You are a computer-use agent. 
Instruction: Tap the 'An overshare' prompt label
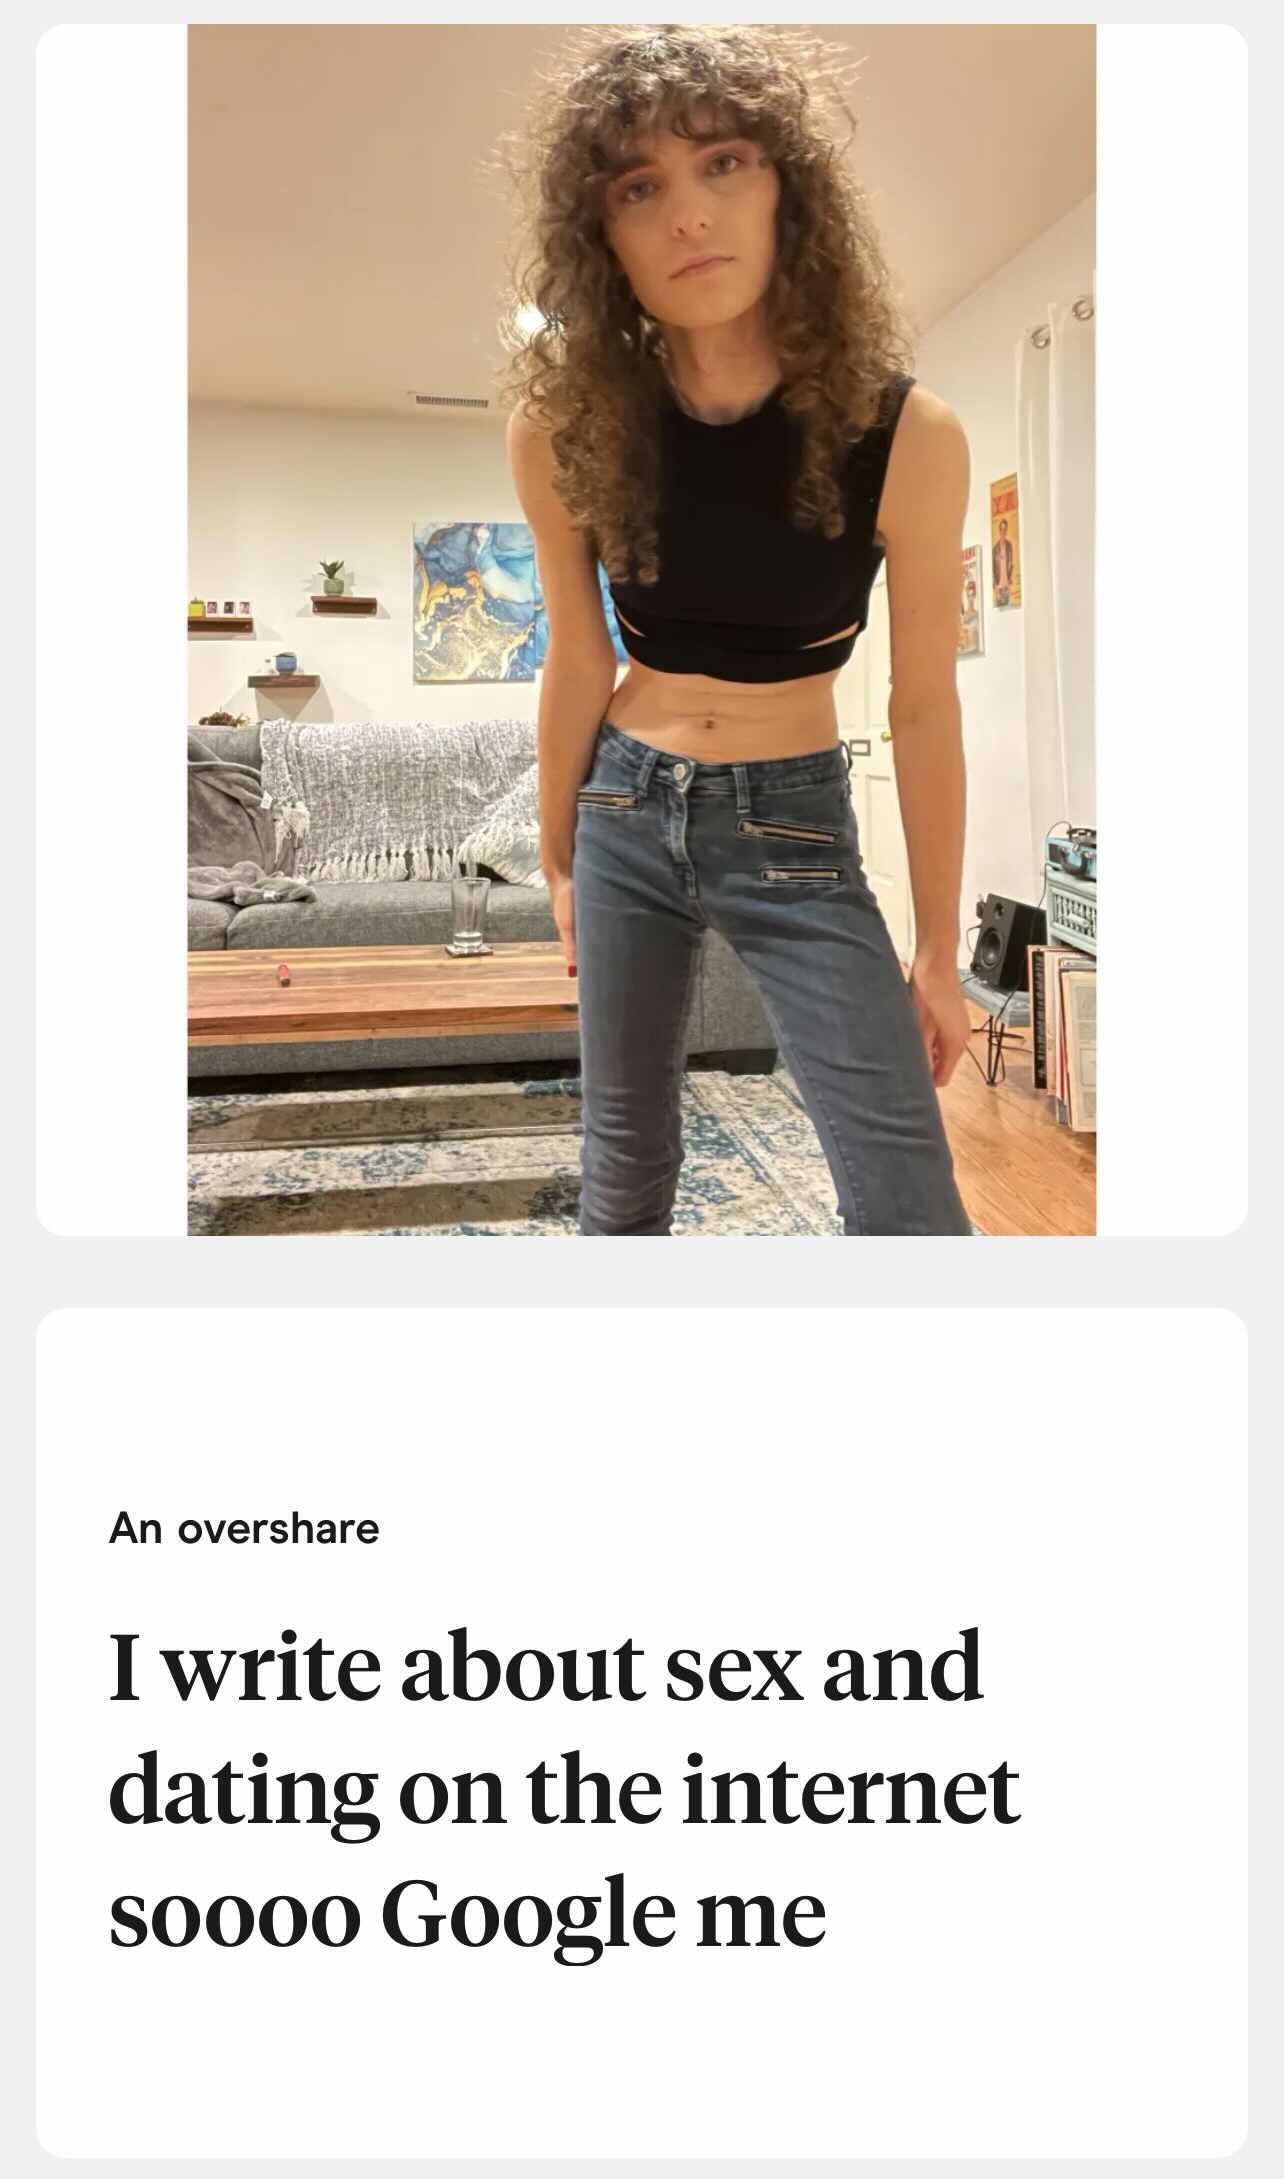click(x=244, y=1529)
